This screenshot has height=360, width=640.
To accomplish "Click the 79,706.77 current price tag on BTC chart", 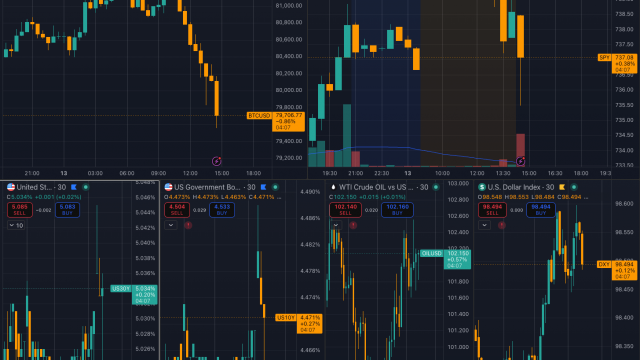I will tap(289, 122).
